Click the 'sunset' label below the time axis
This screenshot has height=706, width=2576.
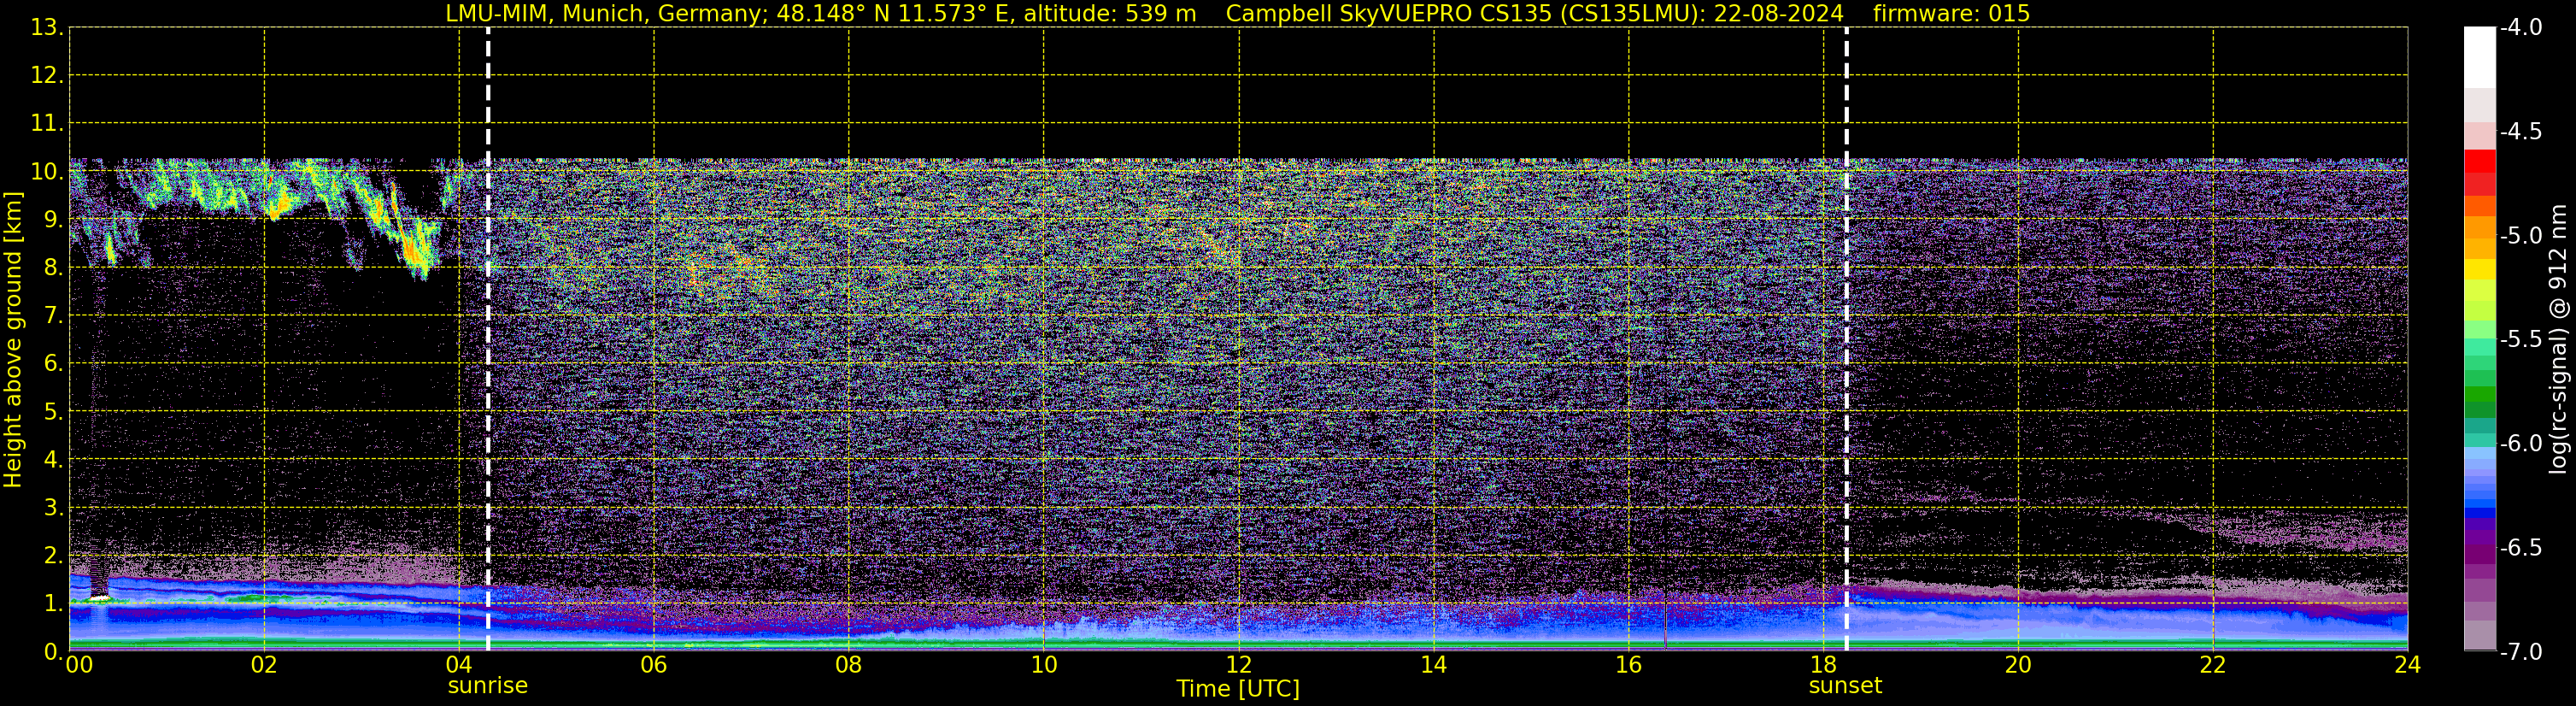[1845, 686]
